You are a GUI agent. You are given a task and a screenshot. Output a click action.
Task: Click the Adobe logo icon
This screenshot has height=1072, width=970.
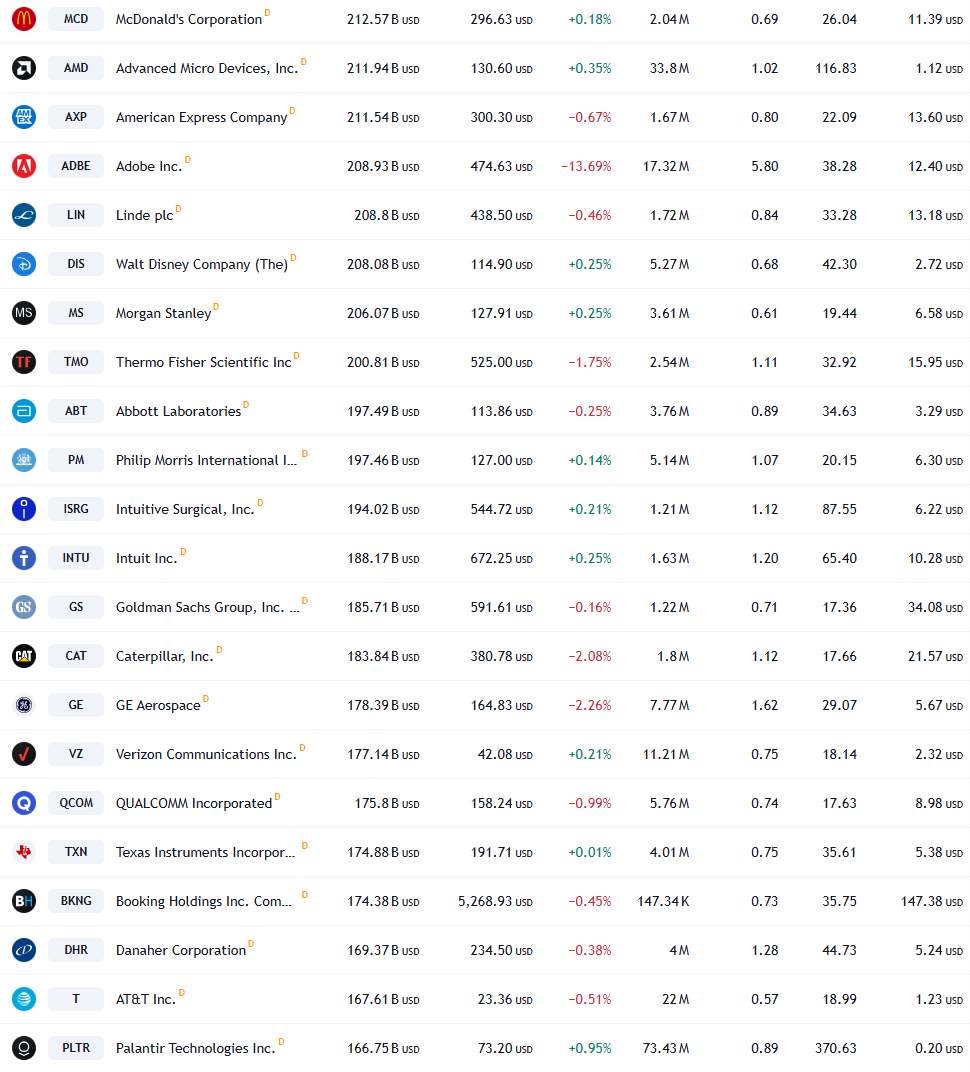(x=24, y=166)
